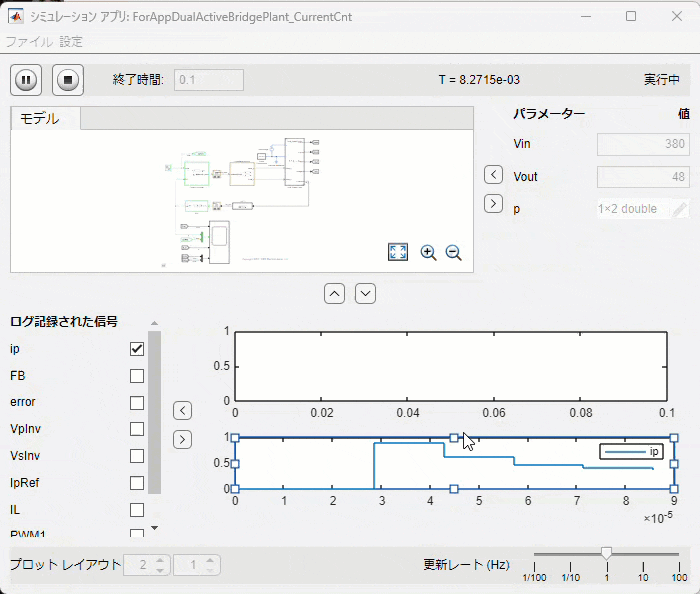The width and height of the screenshot is (700, 594).
Task: Click the model diagram thumbnail
Action: pyautogui.click(x=242, y=201)
